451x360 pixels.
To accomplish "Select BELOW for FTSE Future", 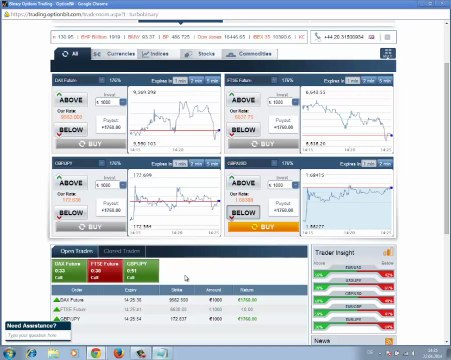I will (x=243, y=130).
